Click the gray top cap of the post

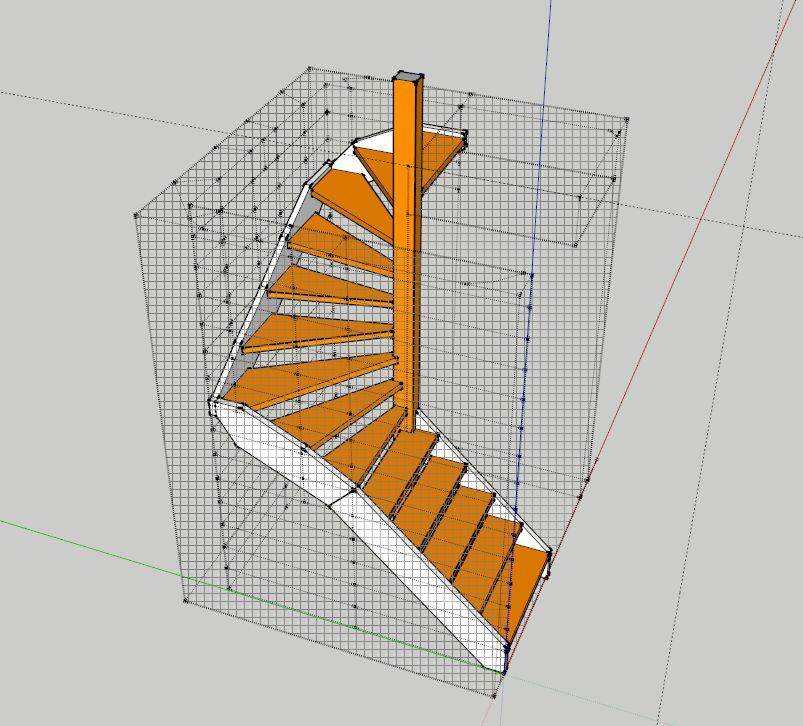point(409,76)
